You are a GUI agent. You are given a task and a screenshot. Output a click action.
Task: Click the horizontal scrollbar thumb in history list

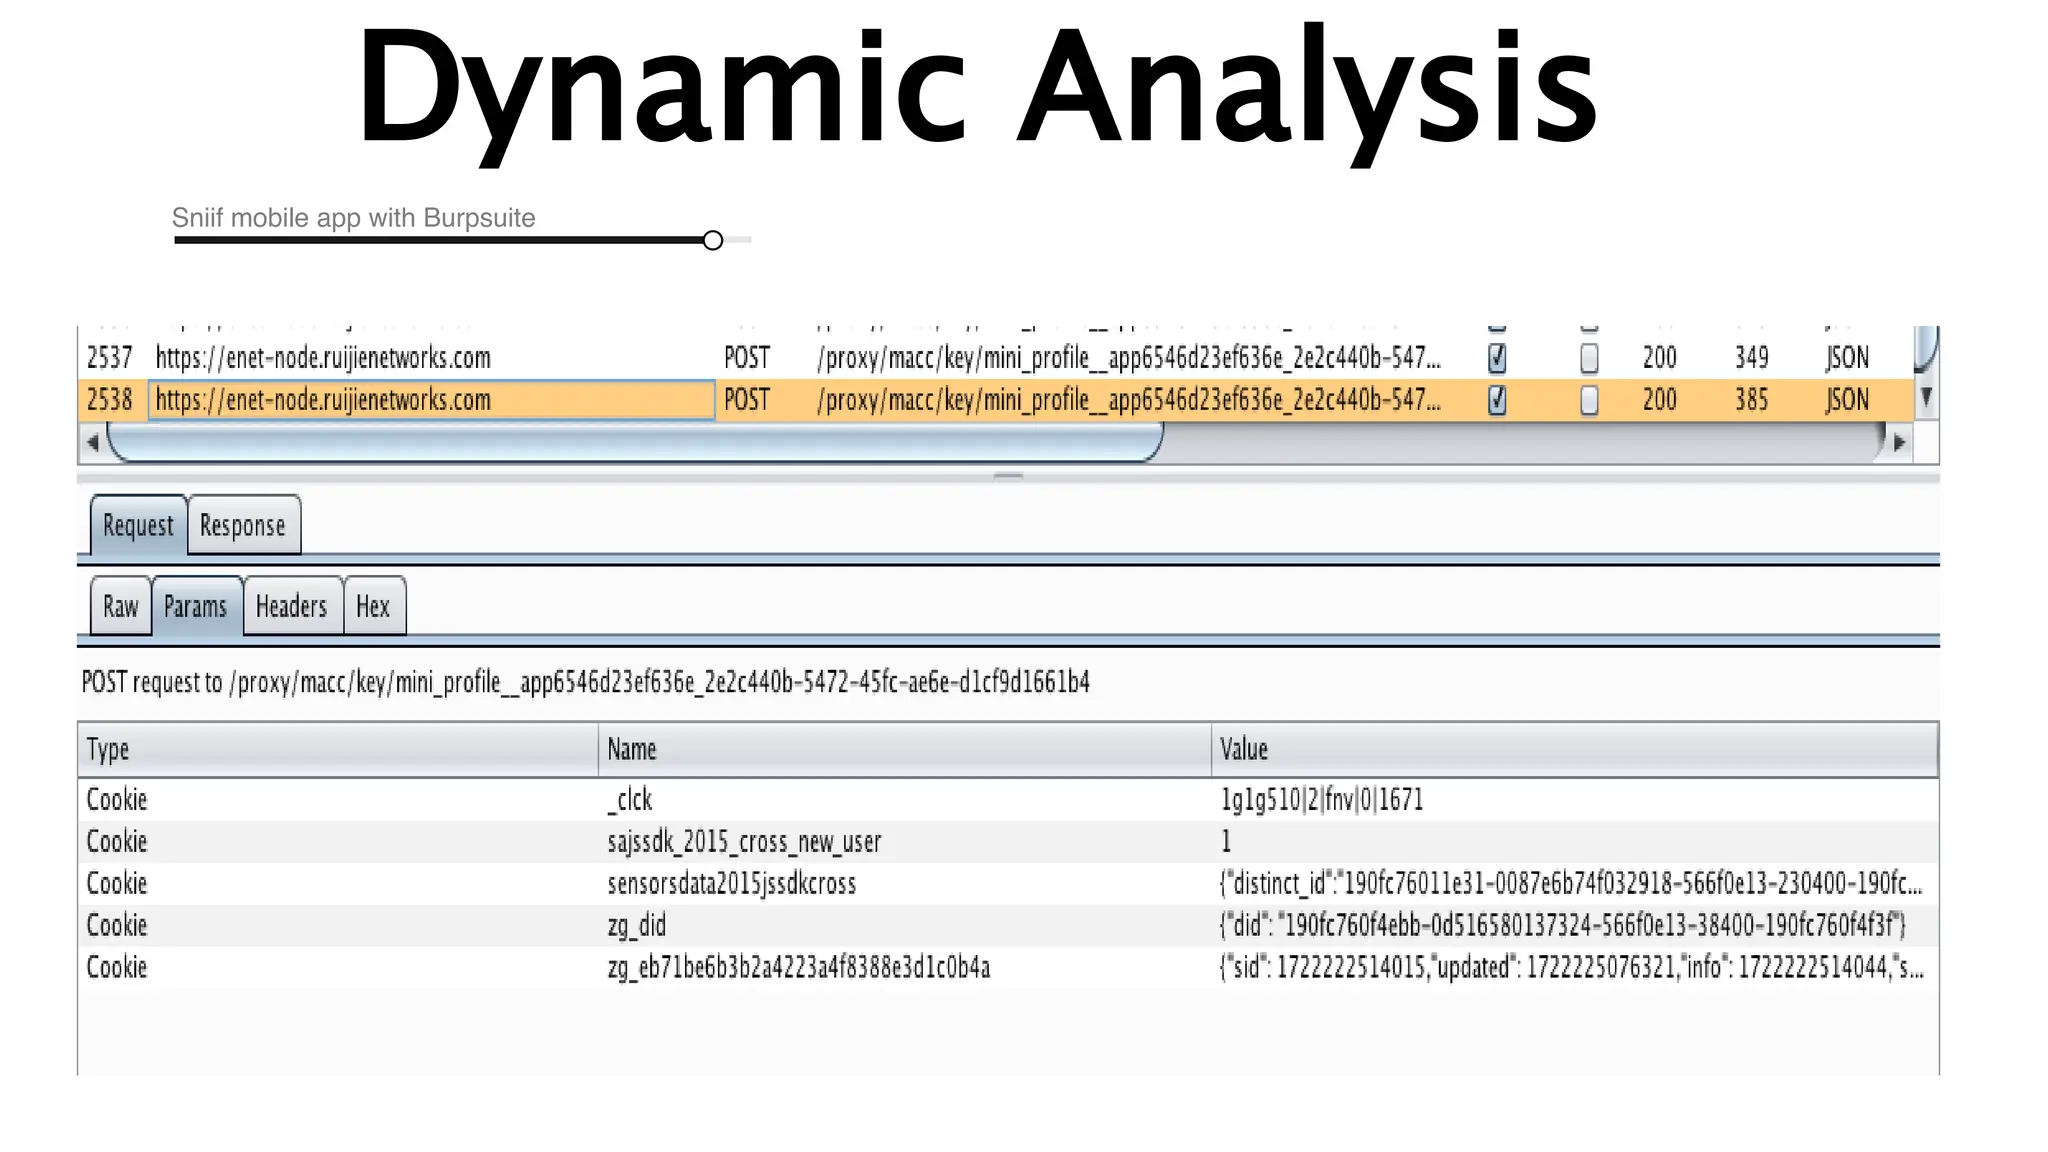[x=635, y=442]
